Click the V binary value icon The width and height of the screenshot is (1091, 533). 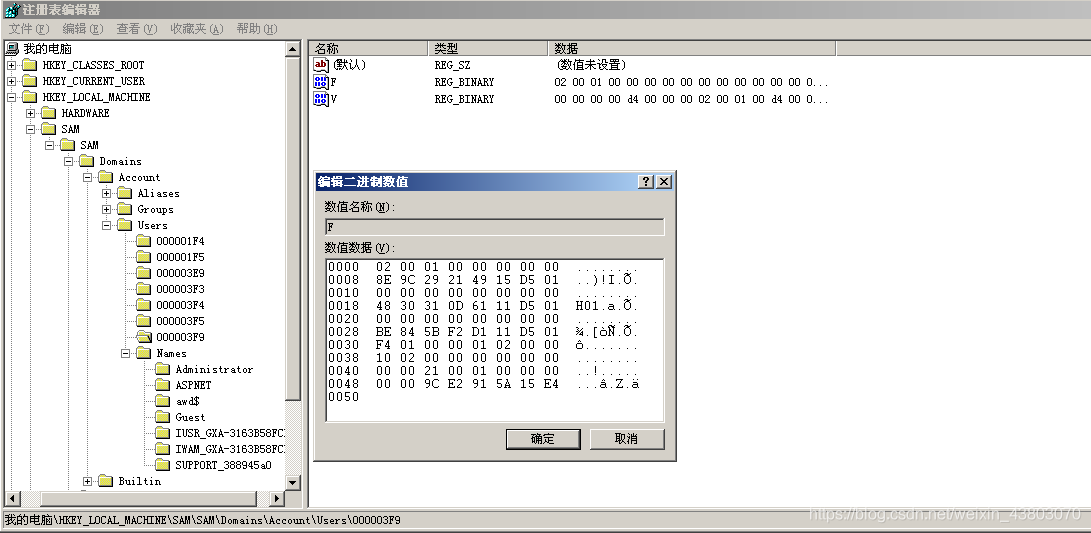(x=321, y=99)
